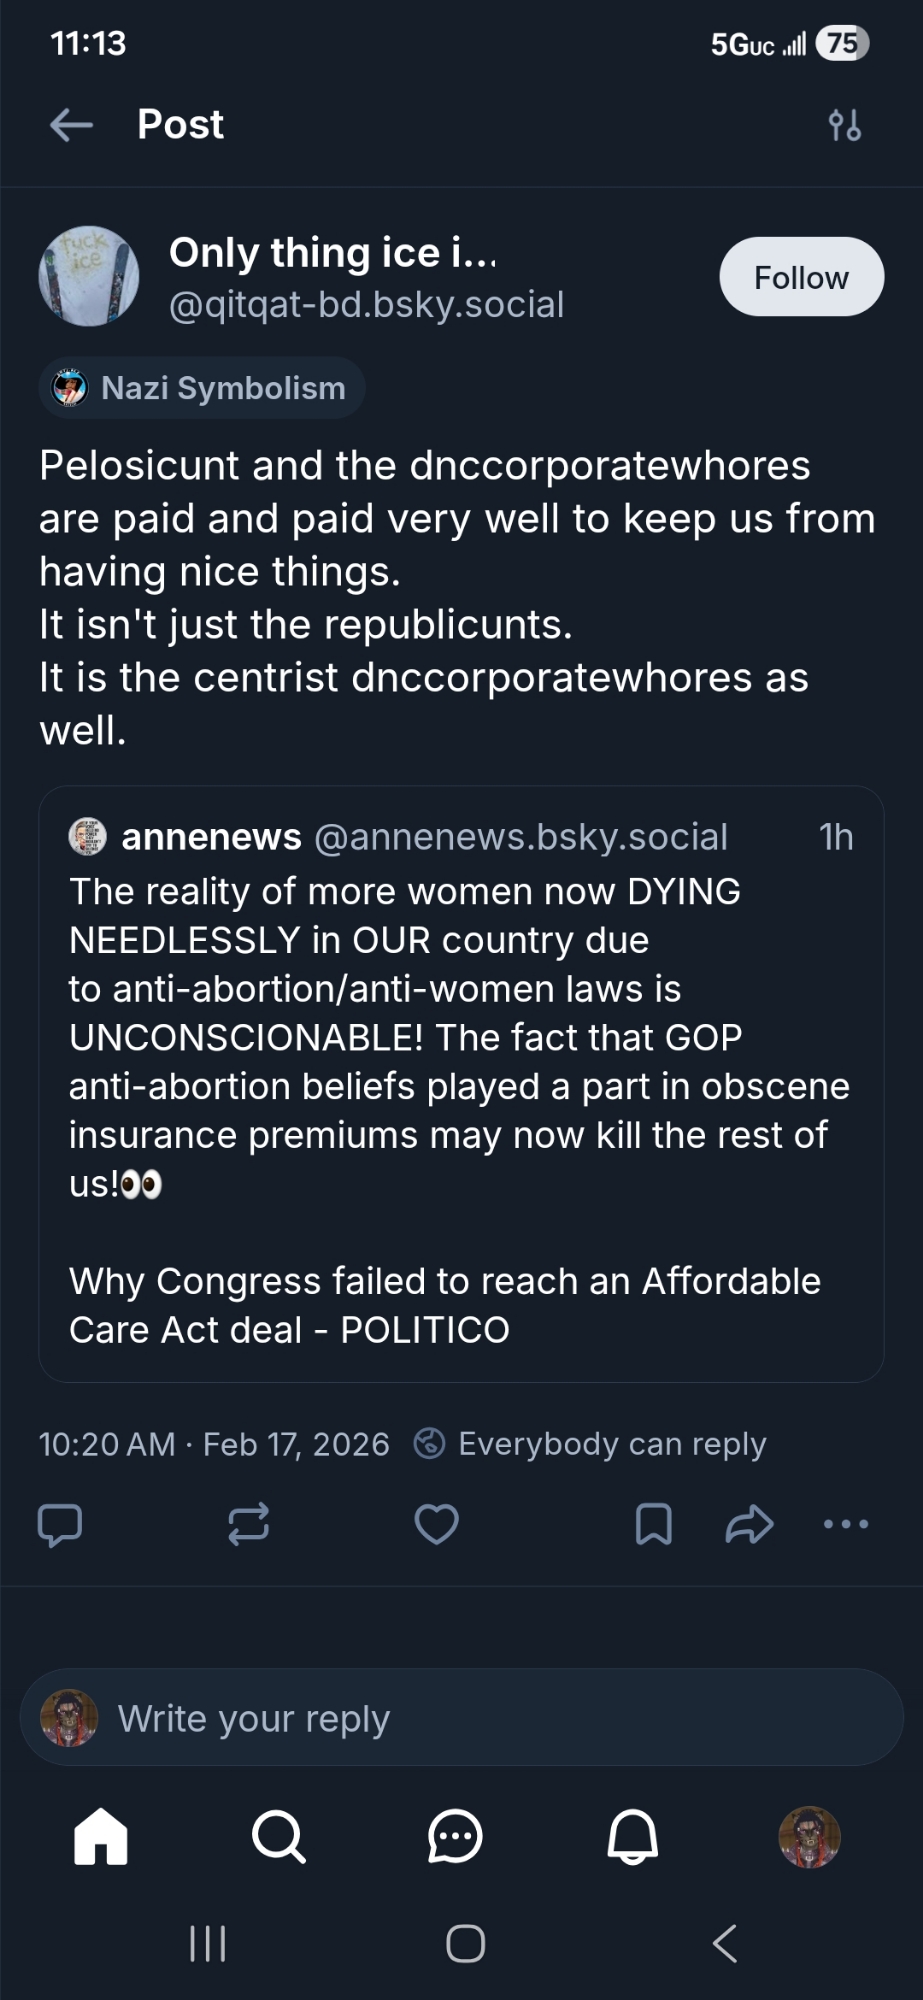This screenshot has height=2000, width=923.
Task: Open my profile from bottom avatar
Action: pyautogui.click(x=809, y=1837)
